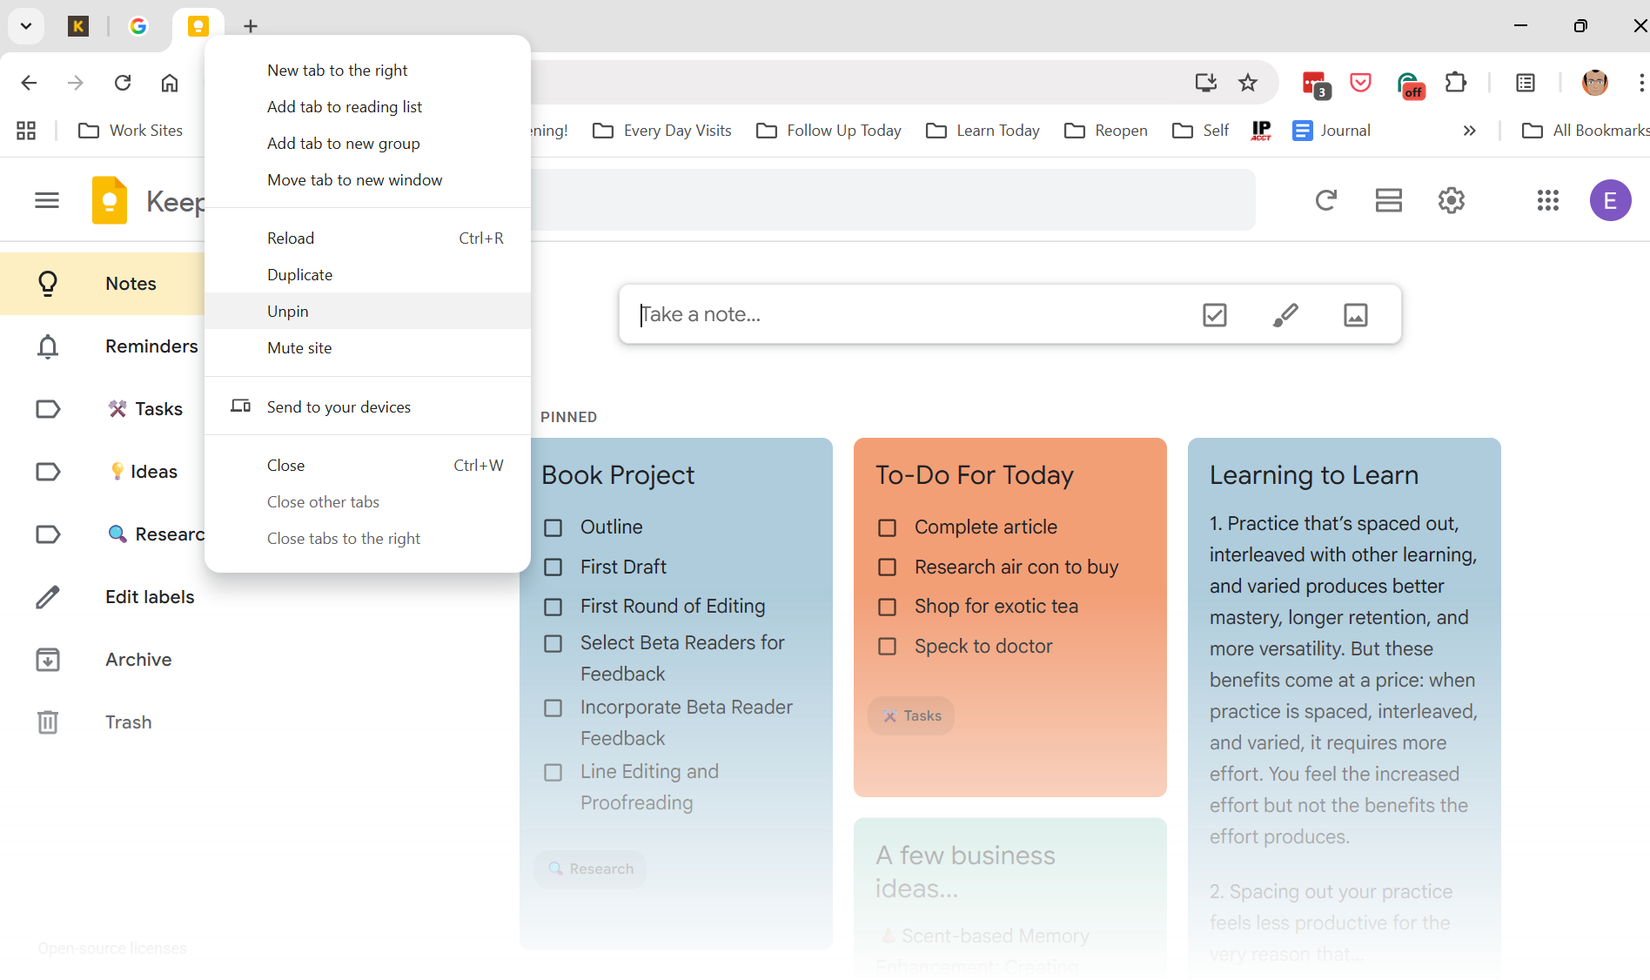Image resolution: width=1650 pixels, height=980 pixels.
Task: Open Trash in the Keep sidebar
Action: pos(128,721)
